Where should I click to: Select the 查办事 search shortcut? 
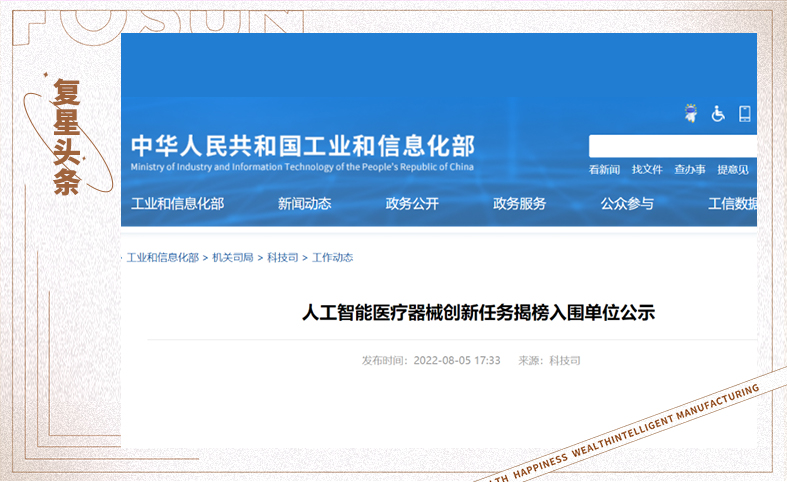pyautogui.click(x=690, y=170)
